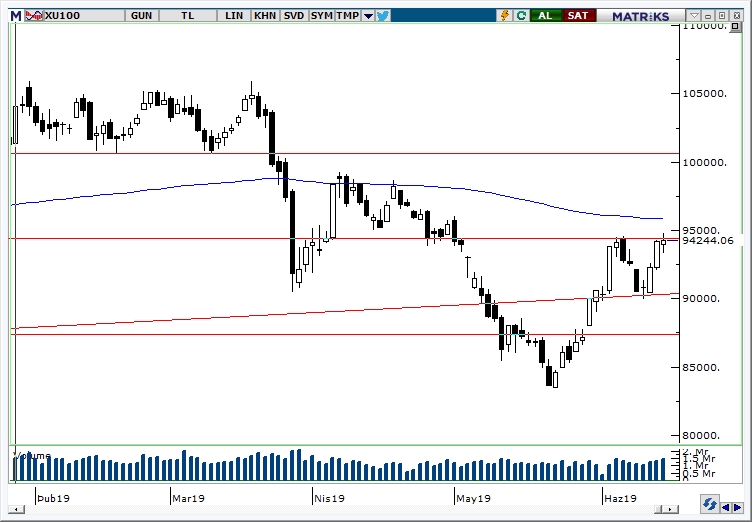This screenshot has width=752, height=522.
Task: Click the Mar19 date axis label
Action: point(188,498)
